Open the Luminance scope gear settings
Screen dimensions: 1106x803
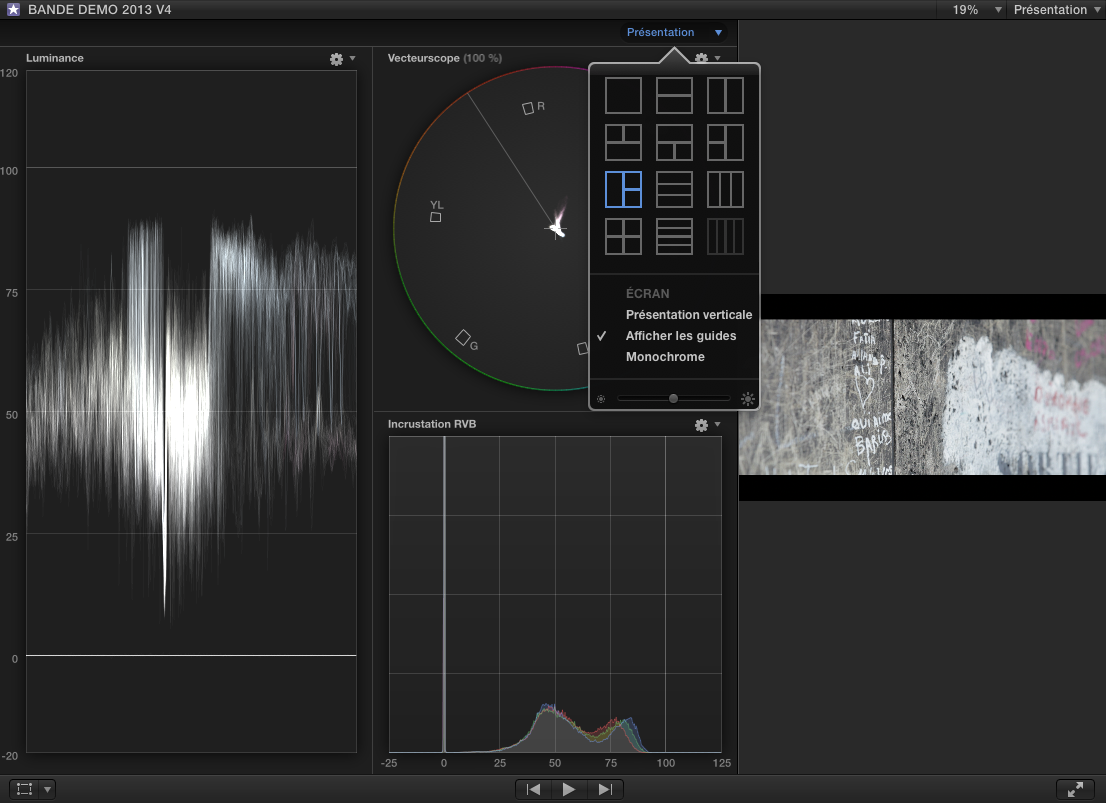coord(336,59)
